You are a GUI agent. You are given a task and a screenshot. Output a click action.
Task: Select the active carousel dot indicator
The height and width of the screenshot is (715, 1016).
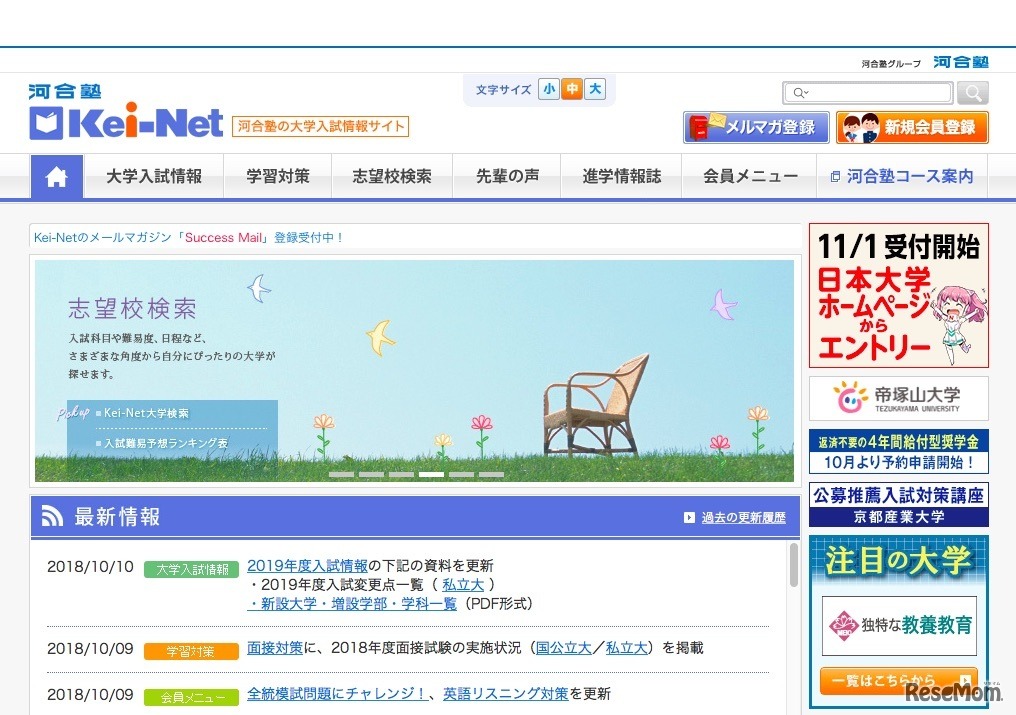431,475
